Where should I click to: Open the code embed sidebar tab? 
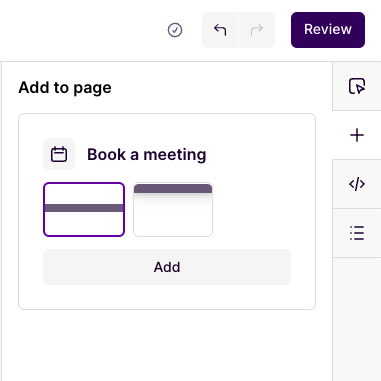pyautogui.click(x=357, y=184)
